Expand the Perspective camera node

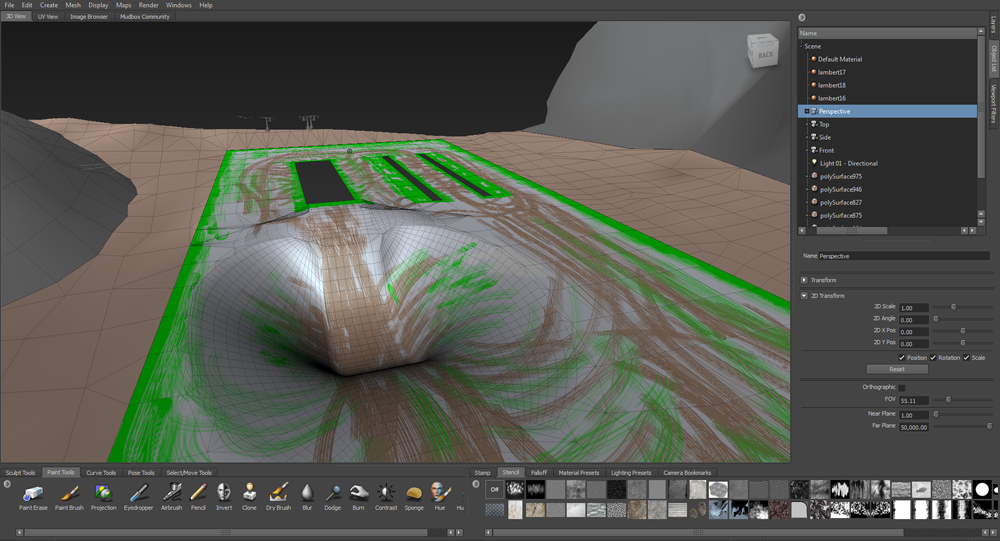coord(807,111)
